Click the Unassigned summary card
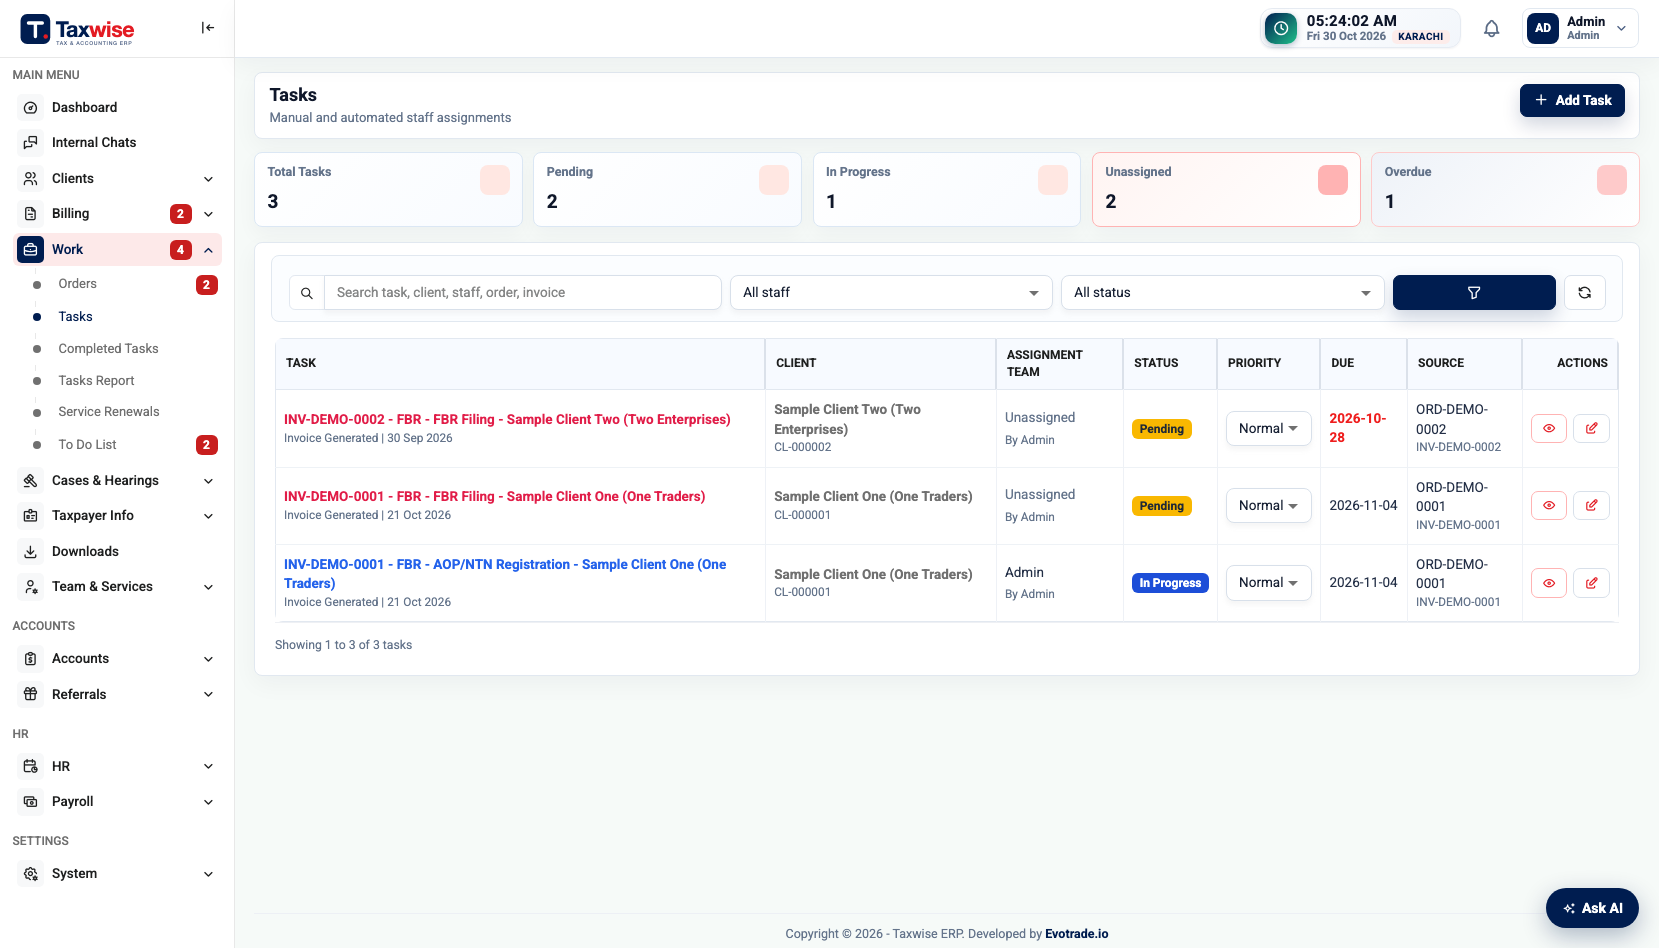 [1226, 189]
